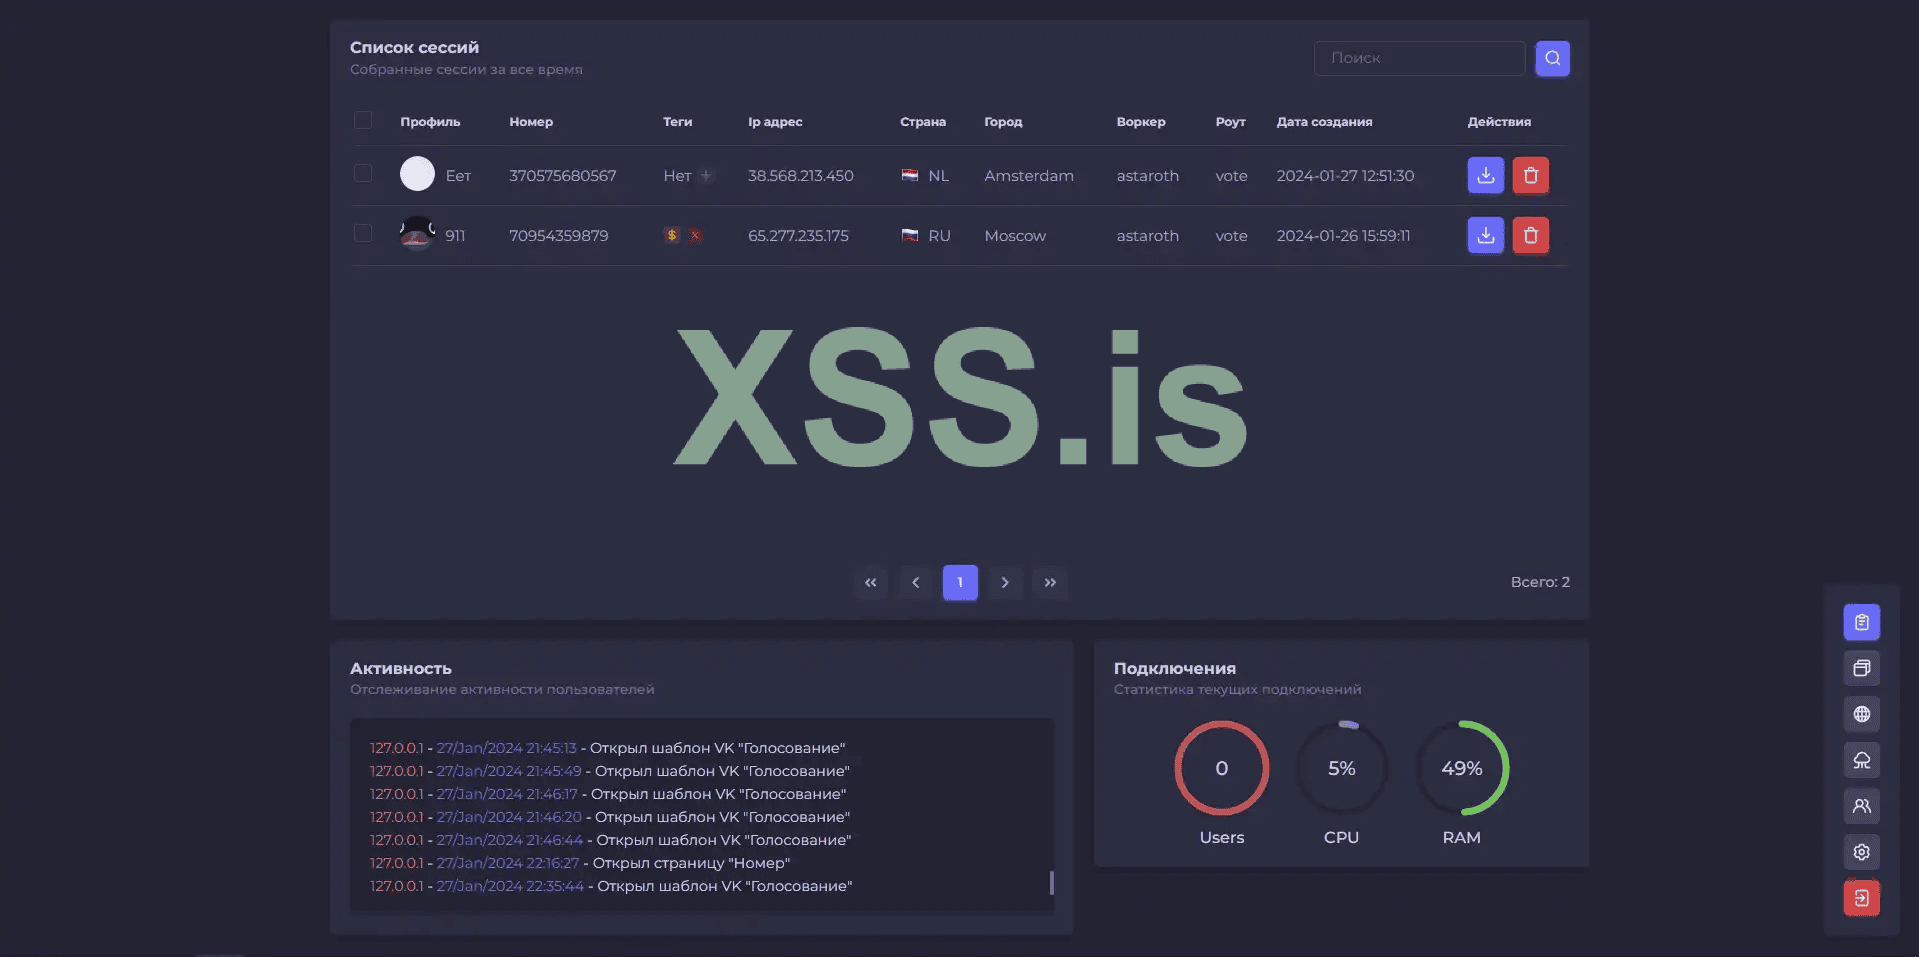Open the users icon in the sidebar

pos(1861,806)
